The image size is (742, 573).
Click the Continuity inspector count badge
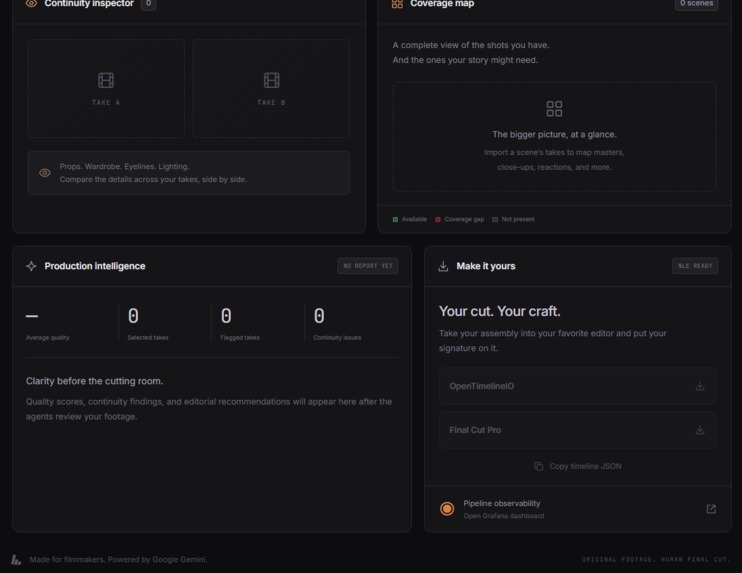tap(148, 4)
